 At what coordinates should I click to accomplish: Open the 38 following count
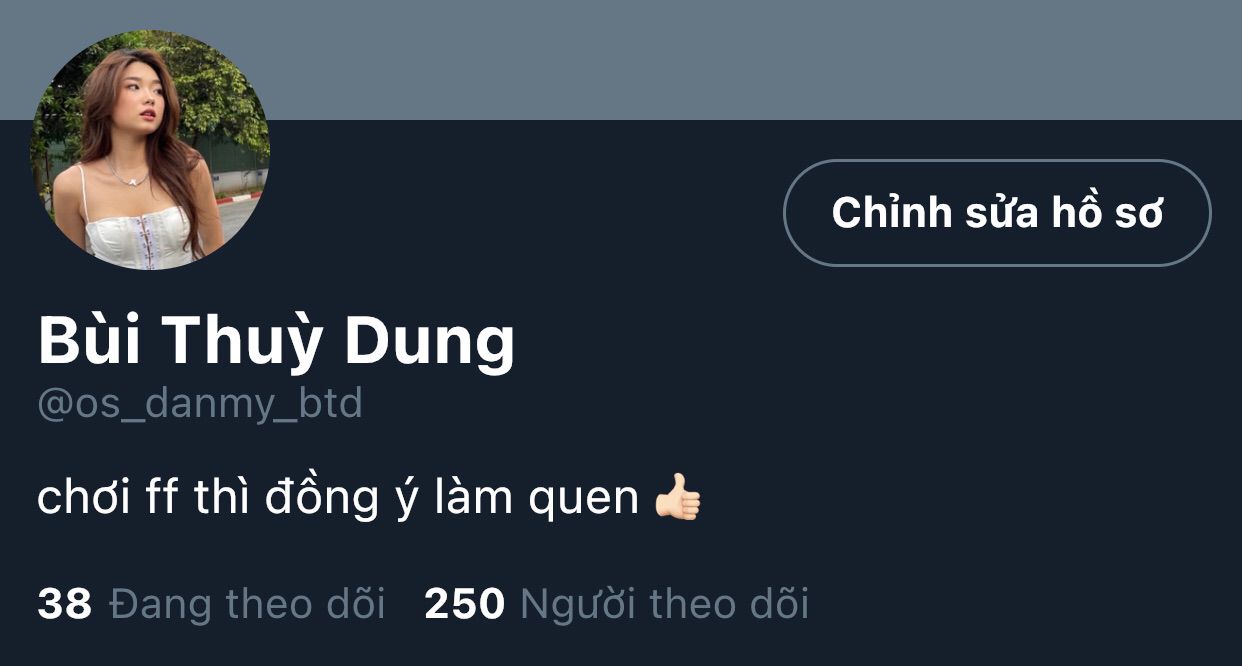[x=65, y=604]
